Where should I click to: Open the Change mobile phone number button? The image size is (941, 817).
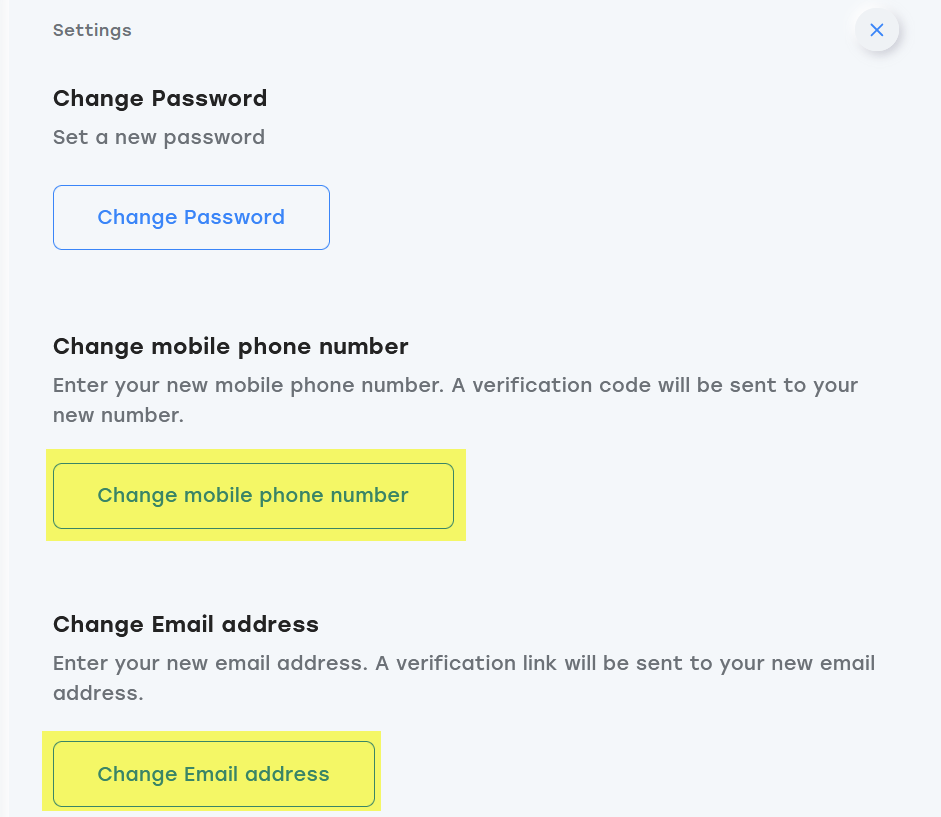coord(253,496)
